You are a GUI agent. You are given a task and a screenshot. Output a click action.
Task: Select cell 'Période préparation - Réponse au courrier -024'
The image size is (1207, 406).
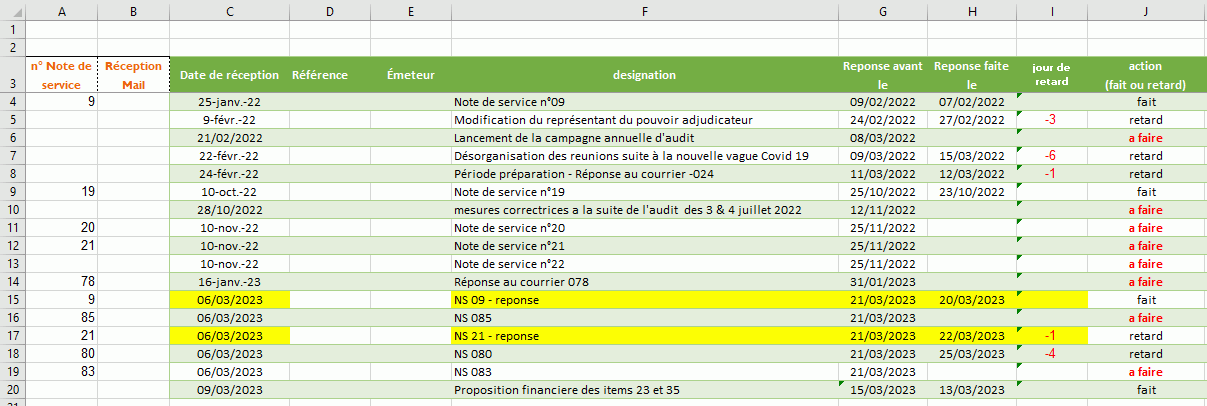(x=645, y=173)
